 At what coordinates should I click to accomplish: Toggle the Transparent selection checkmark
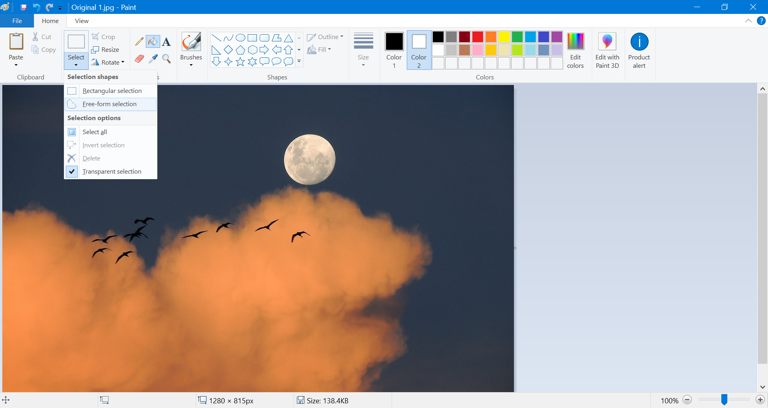pos(72,171)
